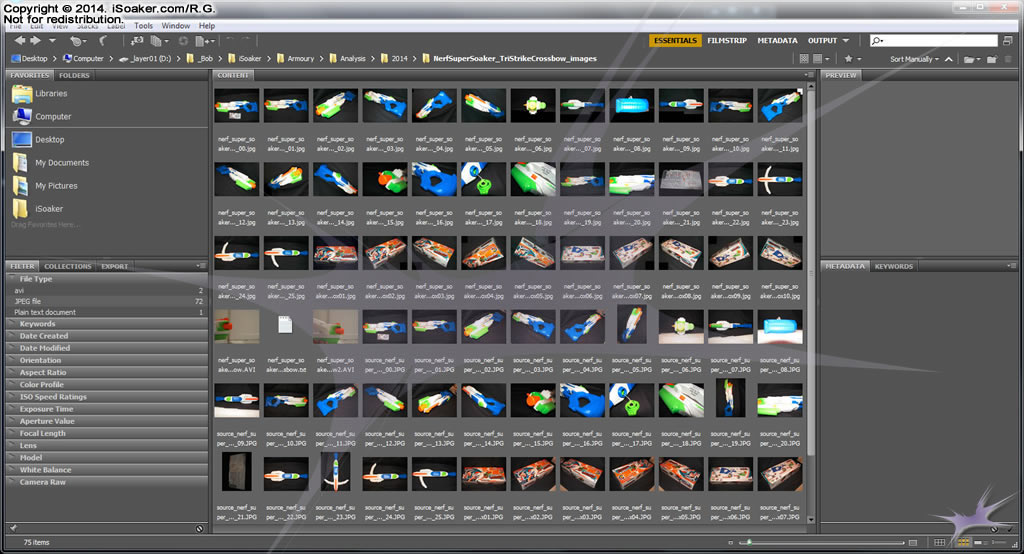Select the plain text file thumbnail
The height and width of the screenshot is (554, 1024).
tap(285, 325)
